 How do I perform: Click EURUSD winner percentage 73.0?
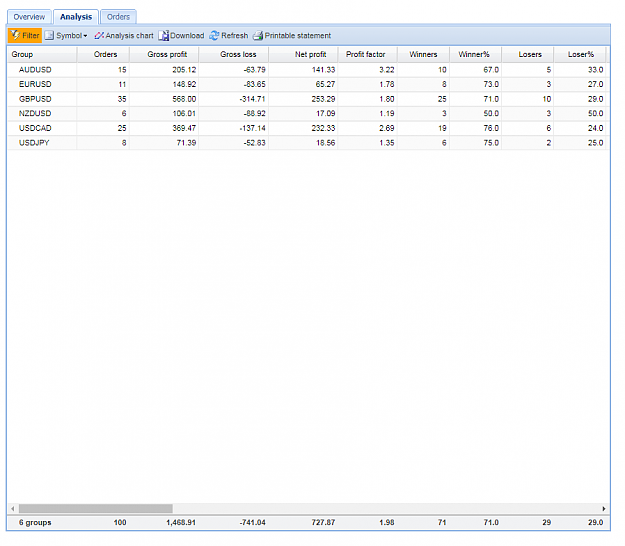click(491, 84)
